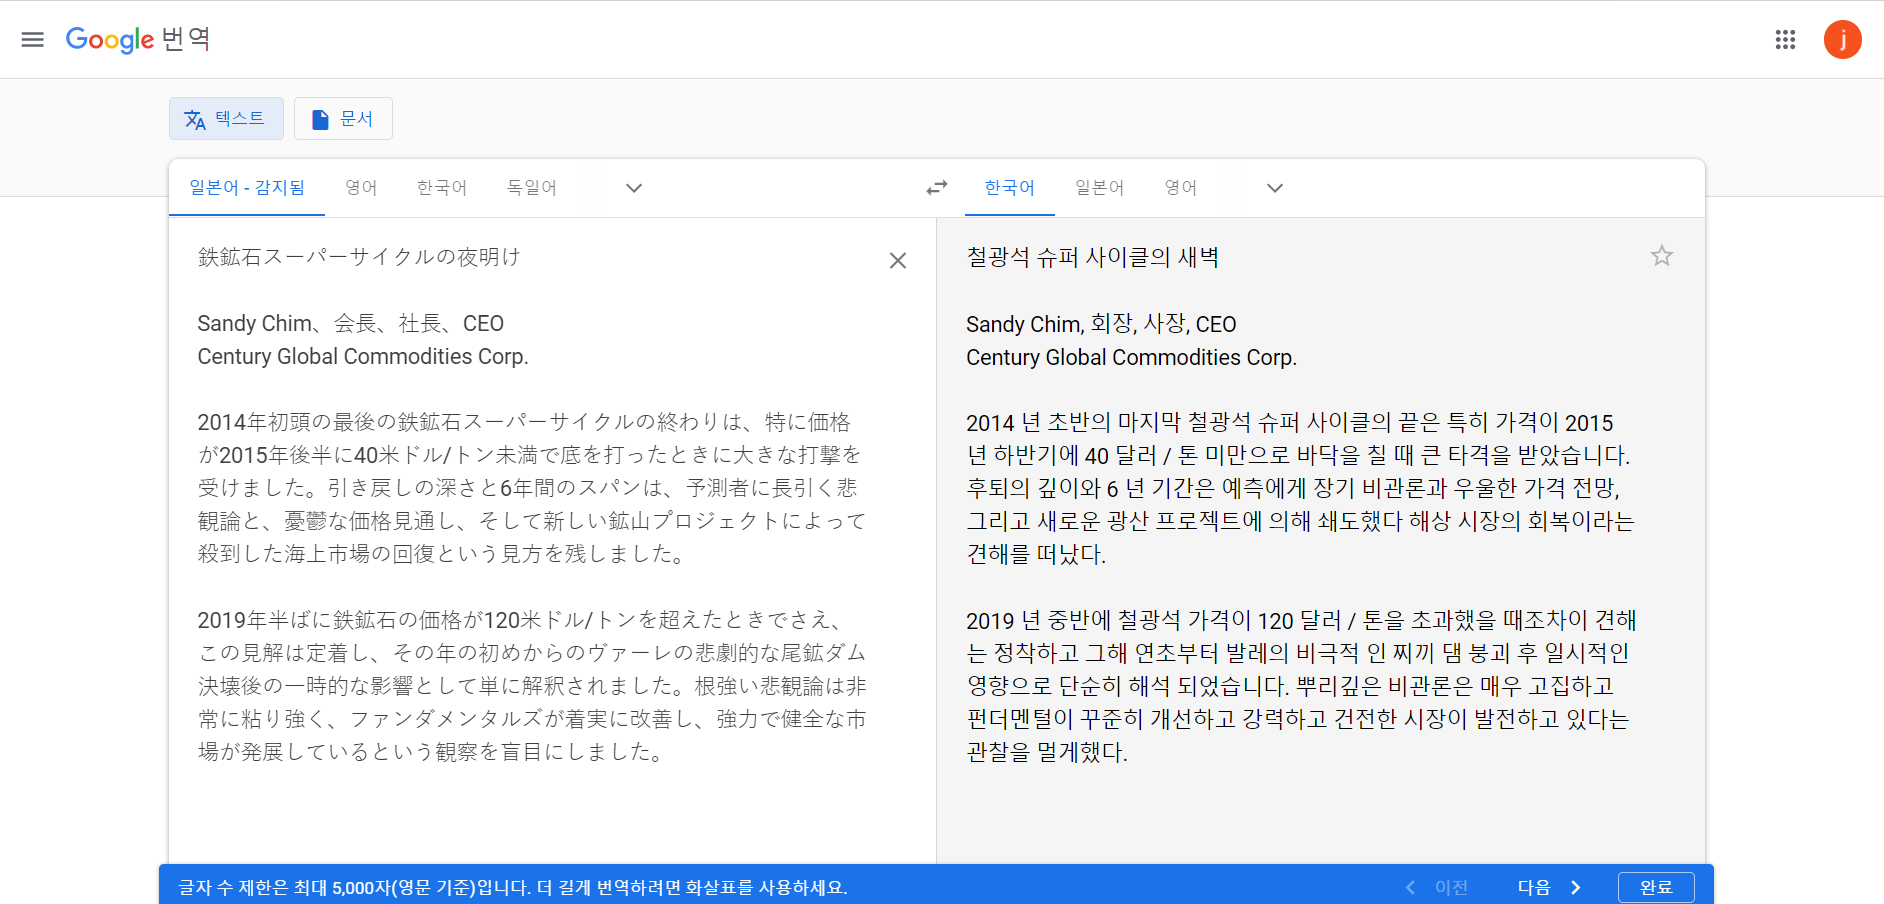Dismiss the tip with 완료 button

(1656, 887)
